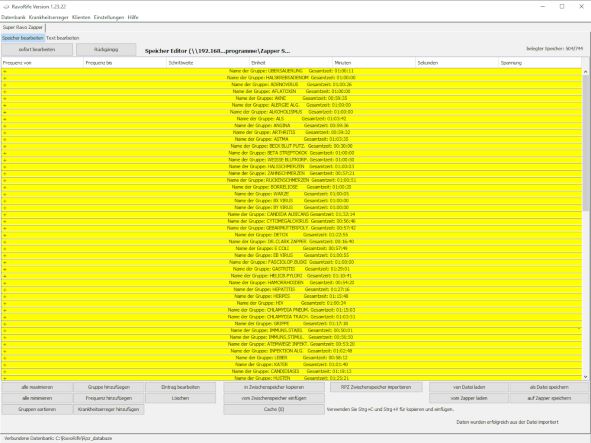
Task: Click in Zwischenspeicher kopieren button
Action: pos(274,387)
